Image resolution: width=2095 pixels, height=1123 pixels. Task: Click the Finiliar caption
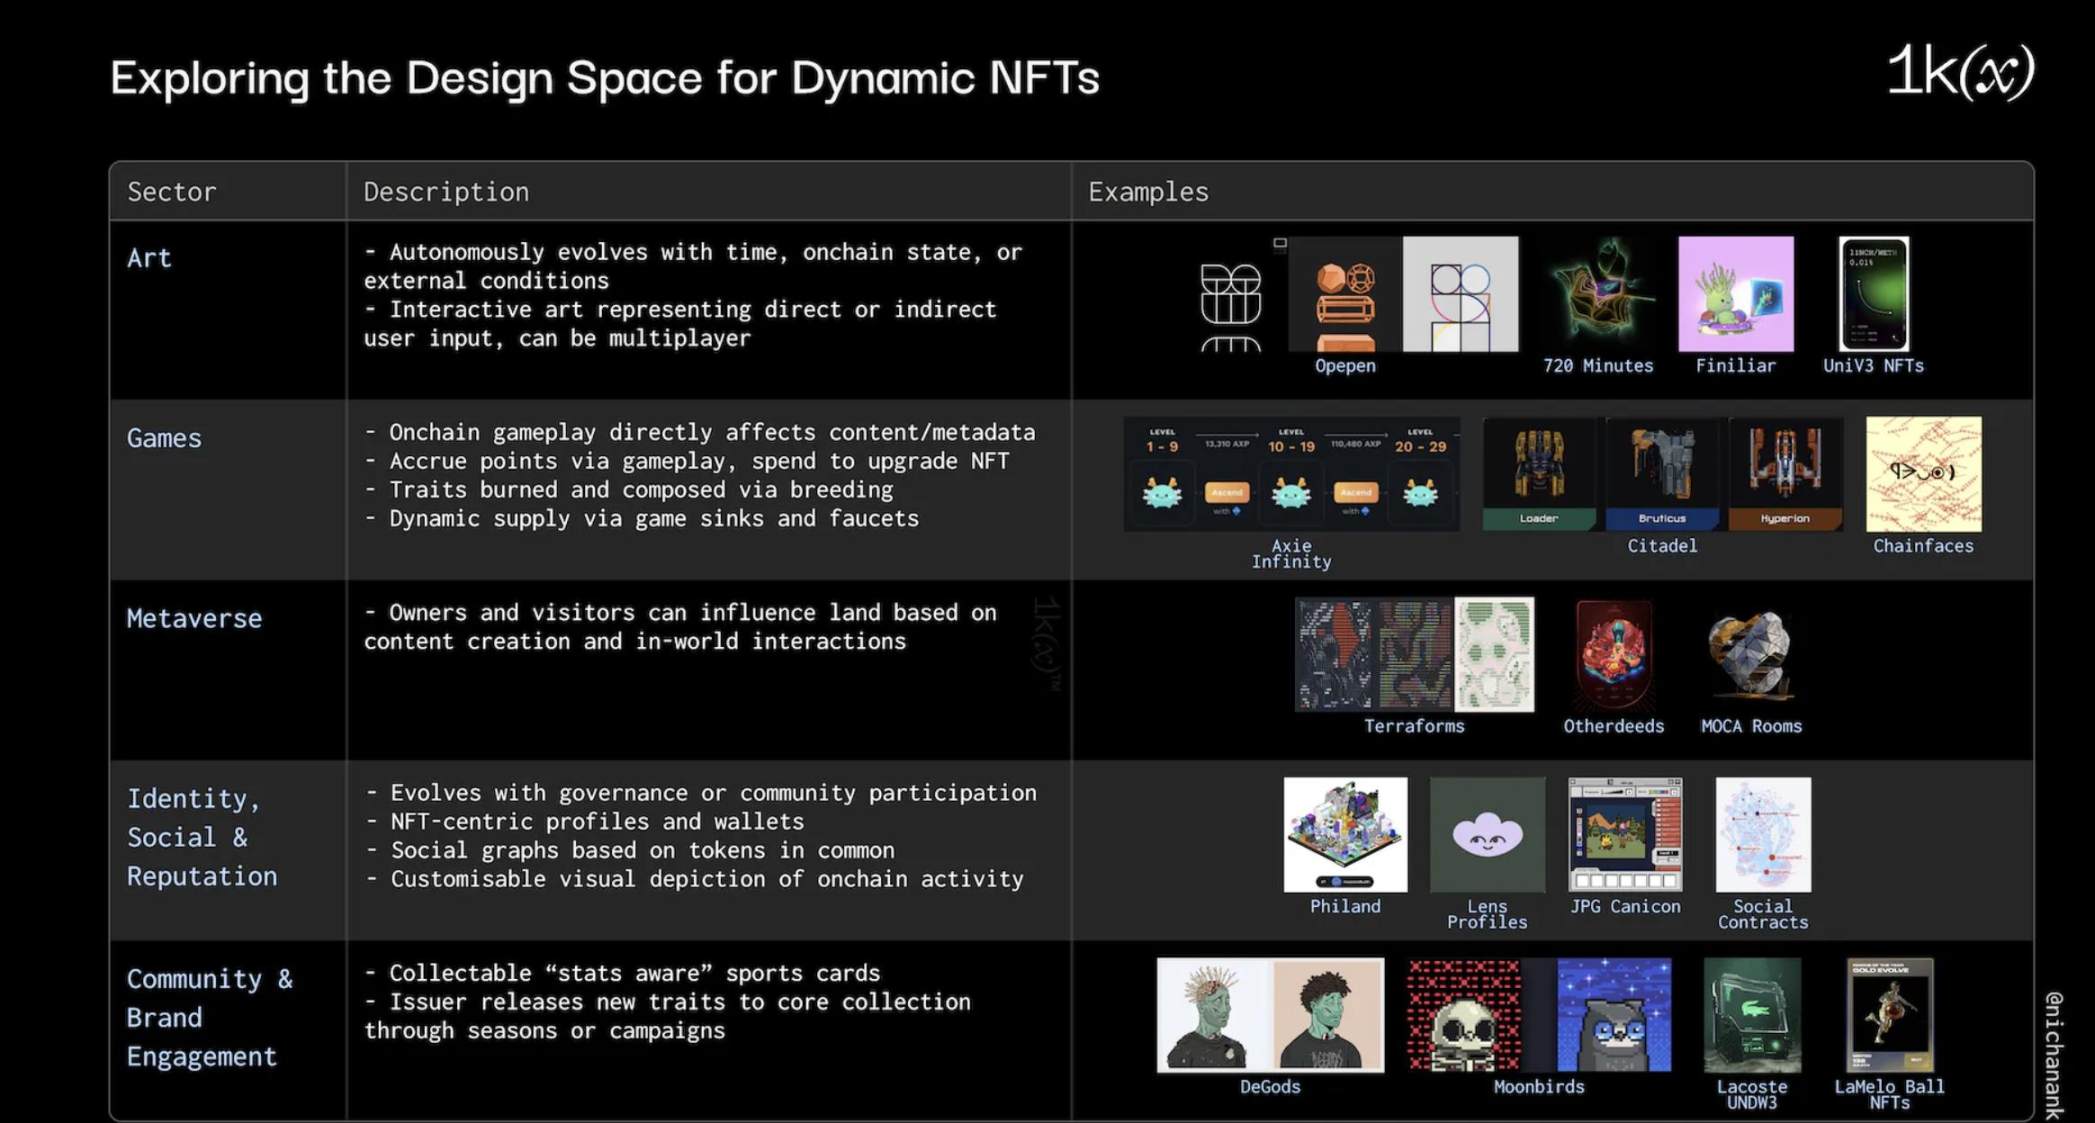(x=1735, y=366)
